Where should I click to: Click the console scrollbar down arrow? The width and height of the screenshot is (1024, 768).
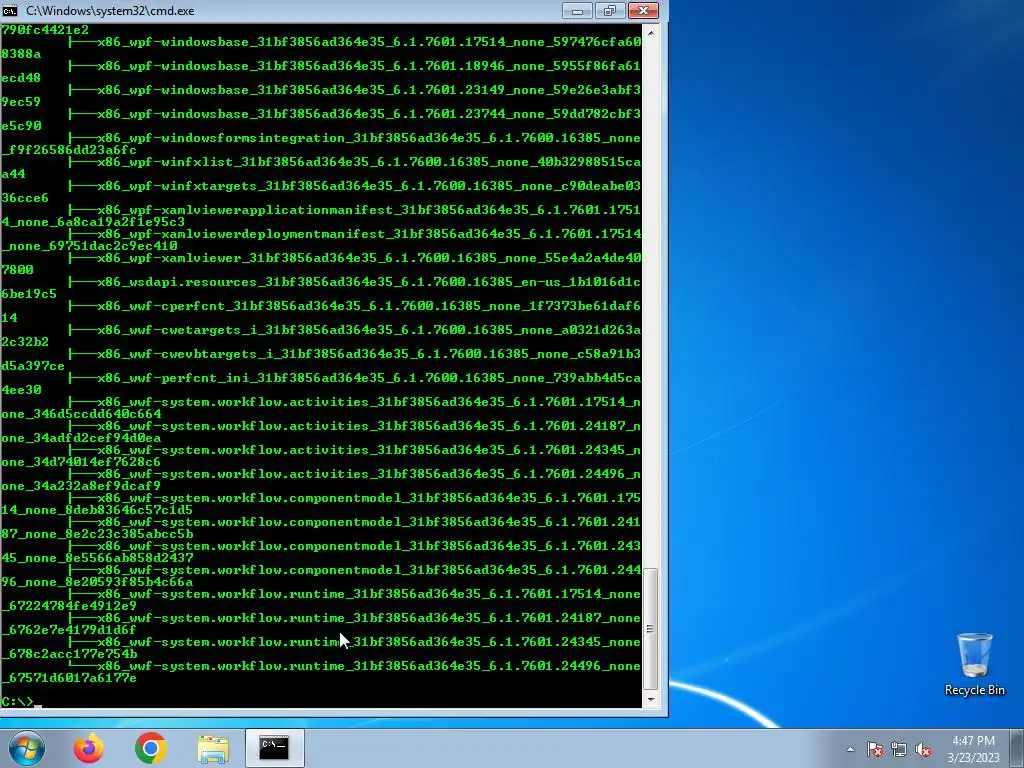tap(650, 699)
